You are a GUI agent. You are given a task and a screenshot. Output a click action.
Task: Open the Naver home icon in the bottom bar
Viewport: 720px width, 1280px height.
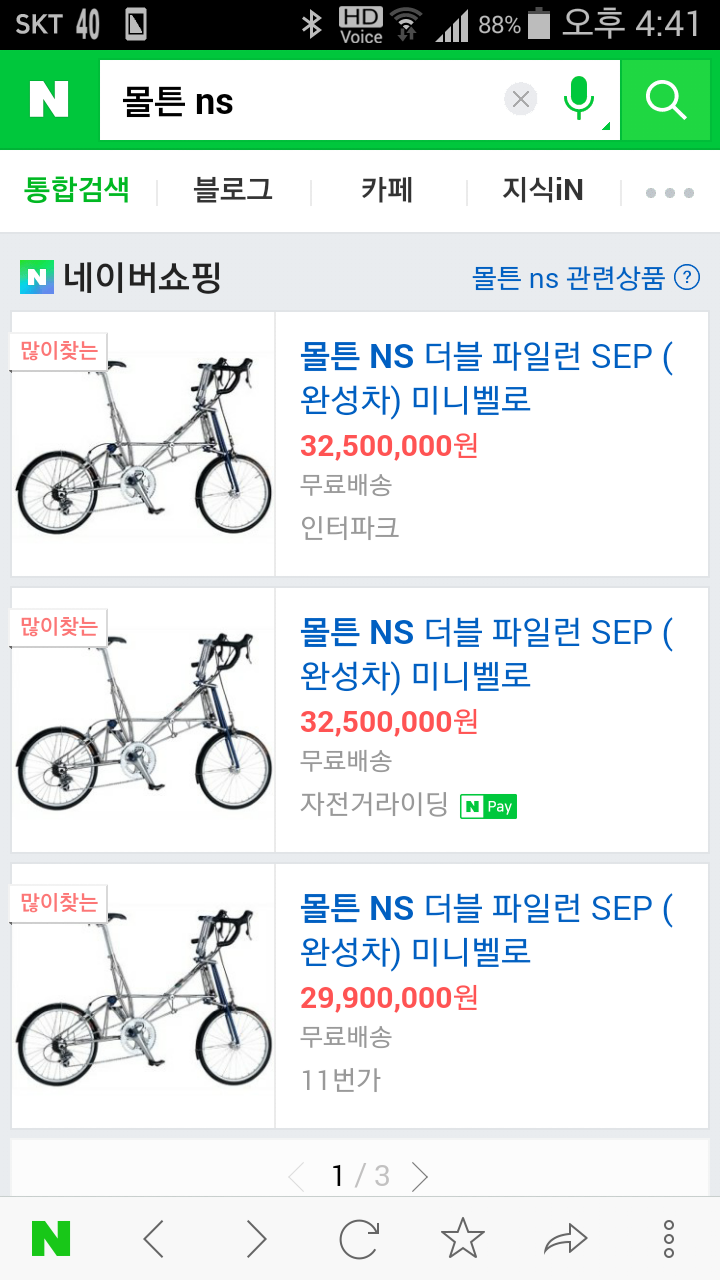tap(51, 1240)
